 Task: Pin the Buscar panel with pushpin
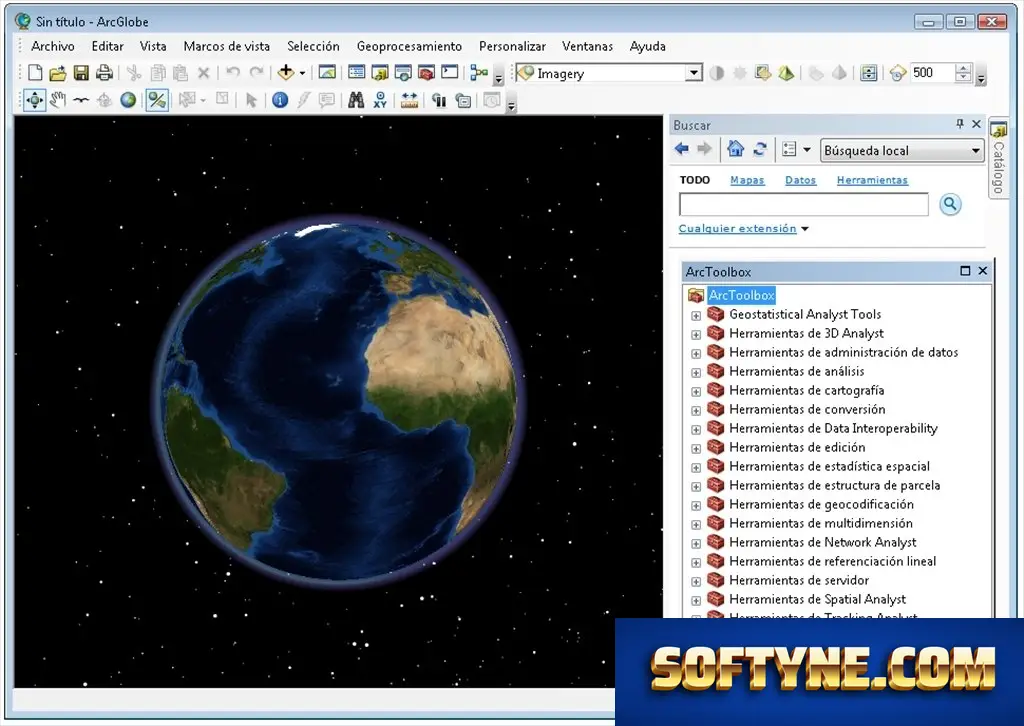click(959, 123)
